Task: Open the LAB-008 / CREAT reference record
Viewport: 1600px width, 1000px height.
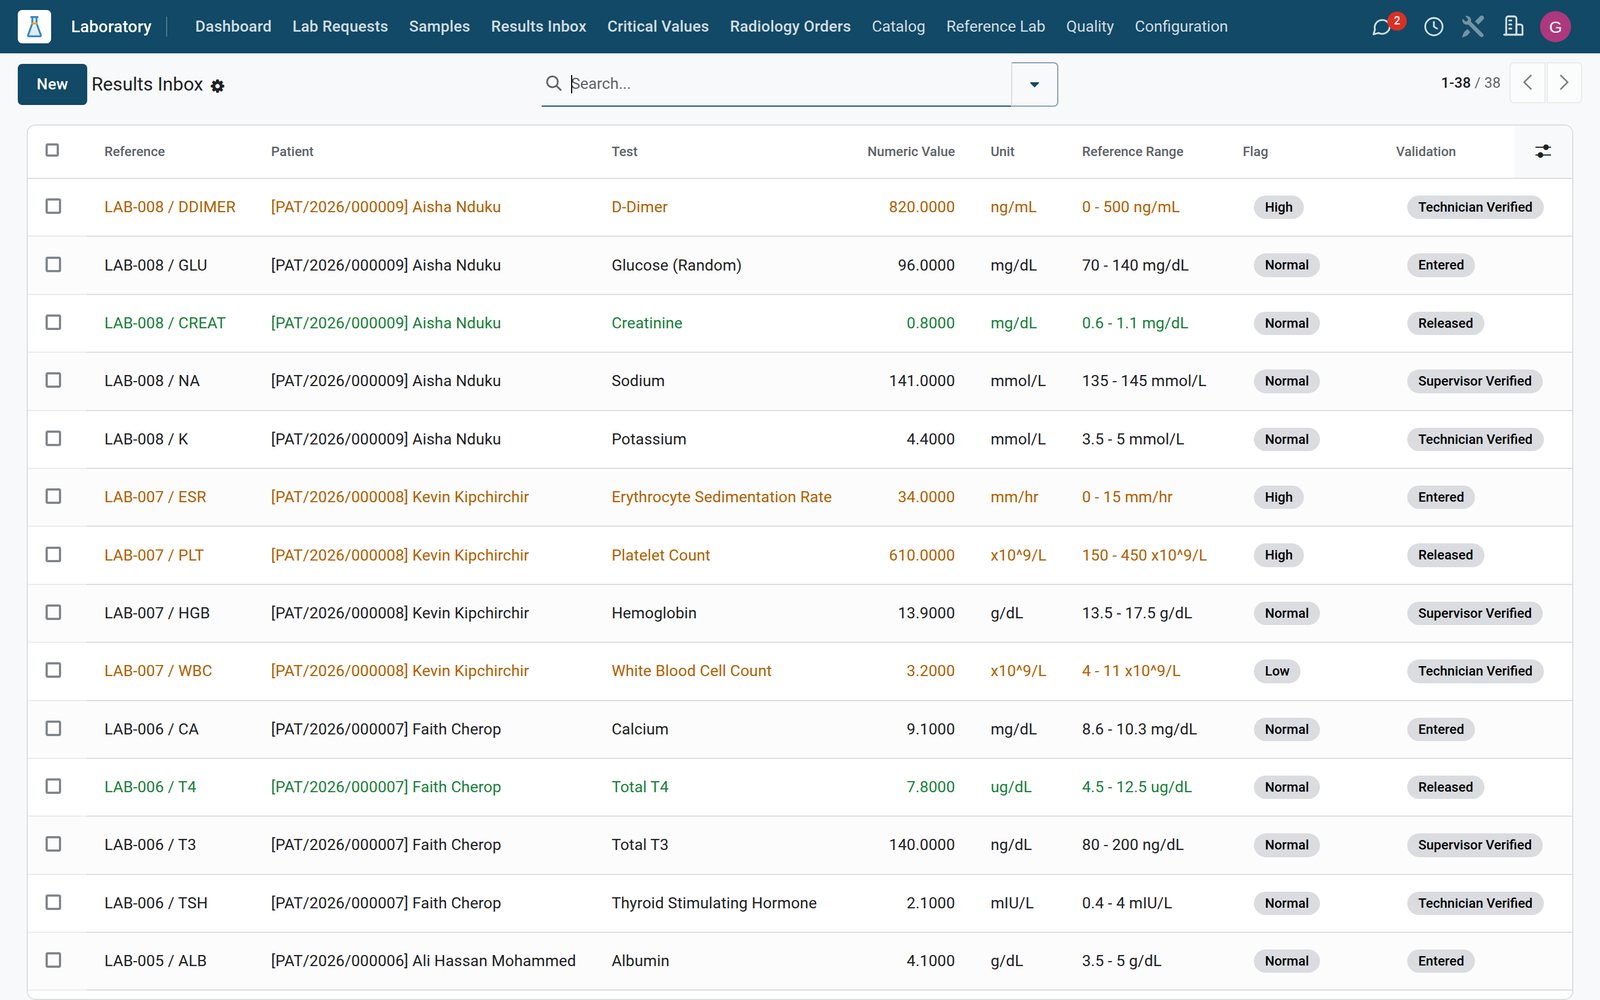Action: pyautogui.click(x=165, y=323)
